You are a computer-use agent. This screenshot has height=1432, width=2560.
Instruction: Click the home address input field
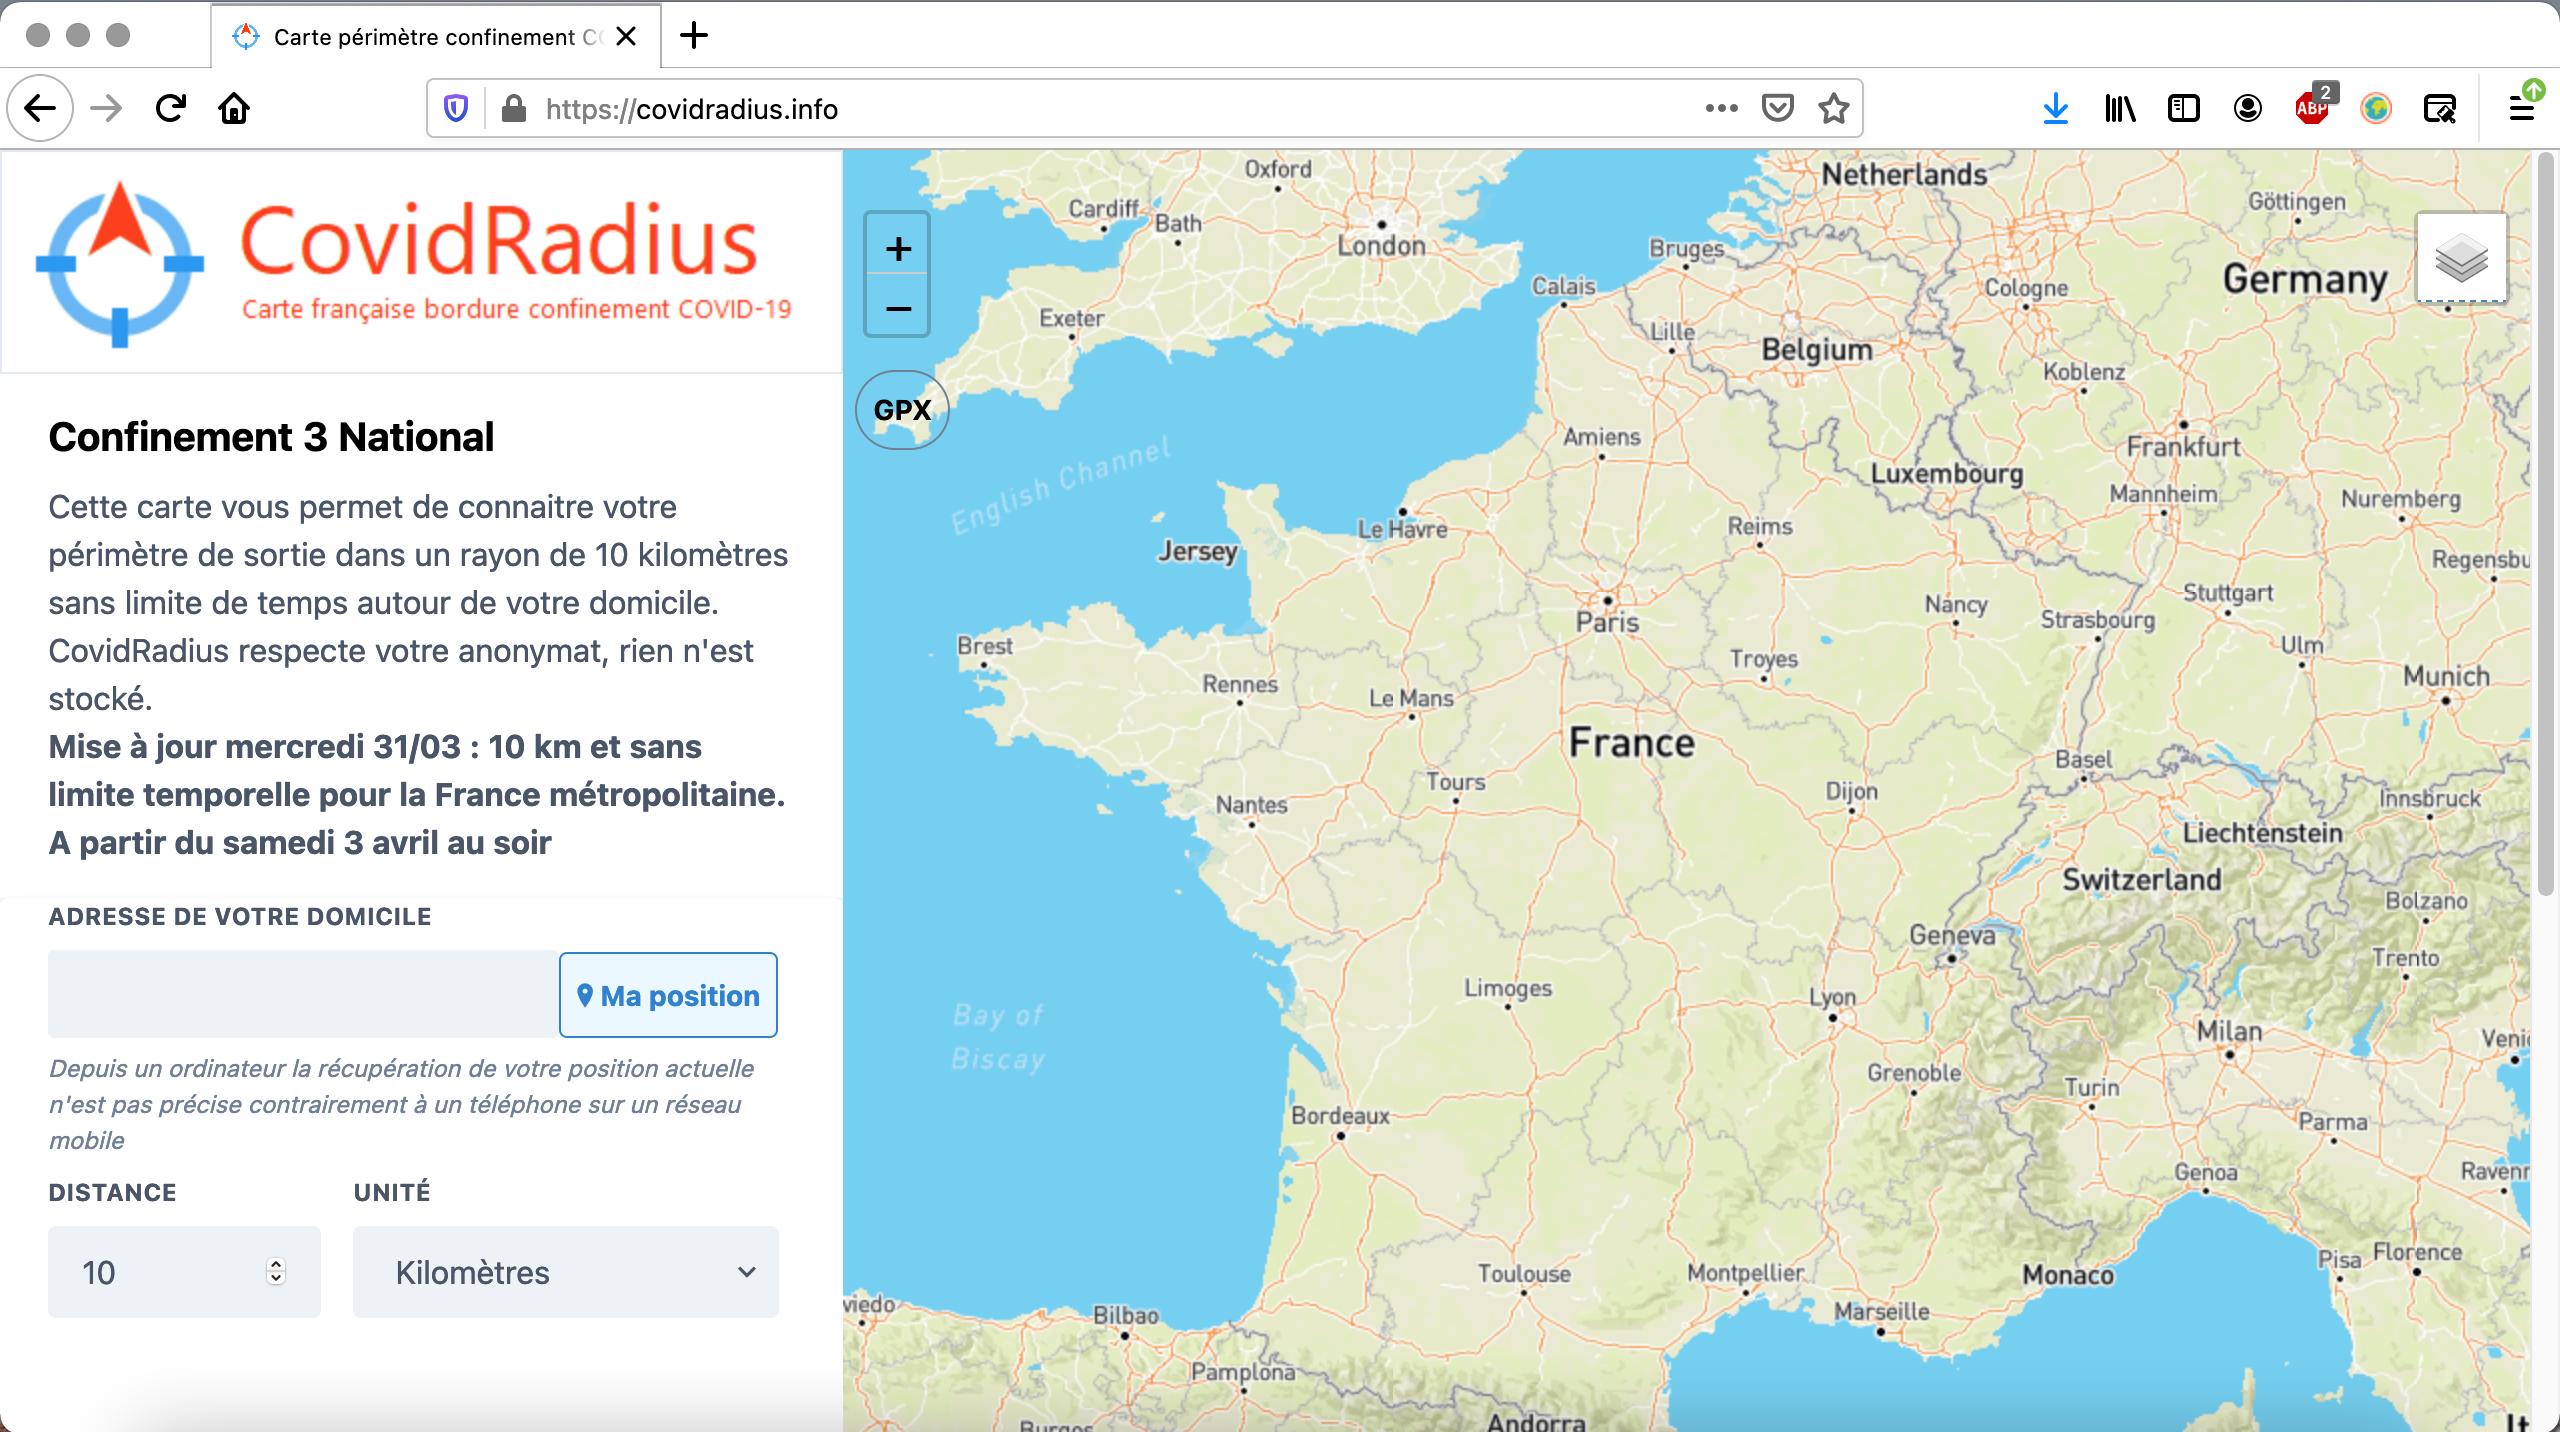(x=303, y=995)
